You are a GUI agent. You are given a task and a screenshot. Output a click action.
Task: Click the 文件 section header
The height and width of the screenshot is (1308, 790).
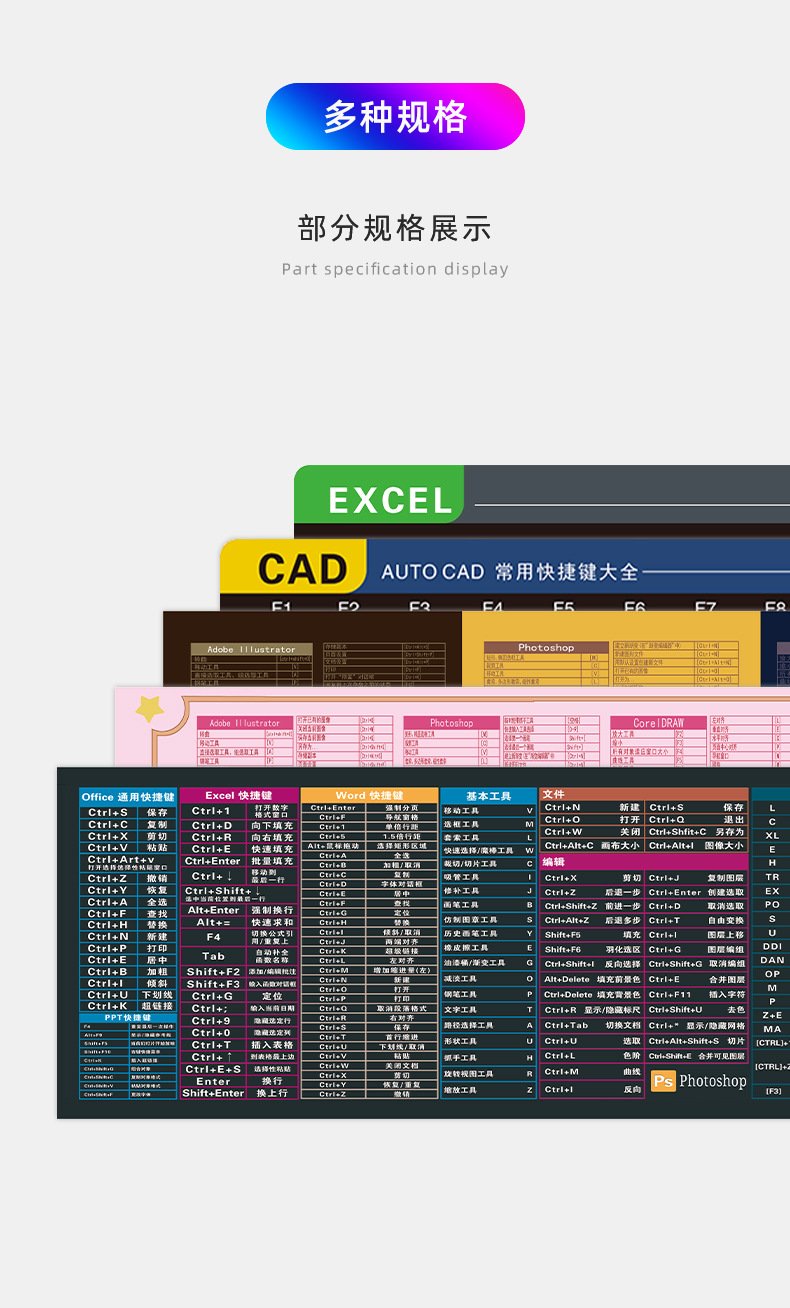point(553,794)
